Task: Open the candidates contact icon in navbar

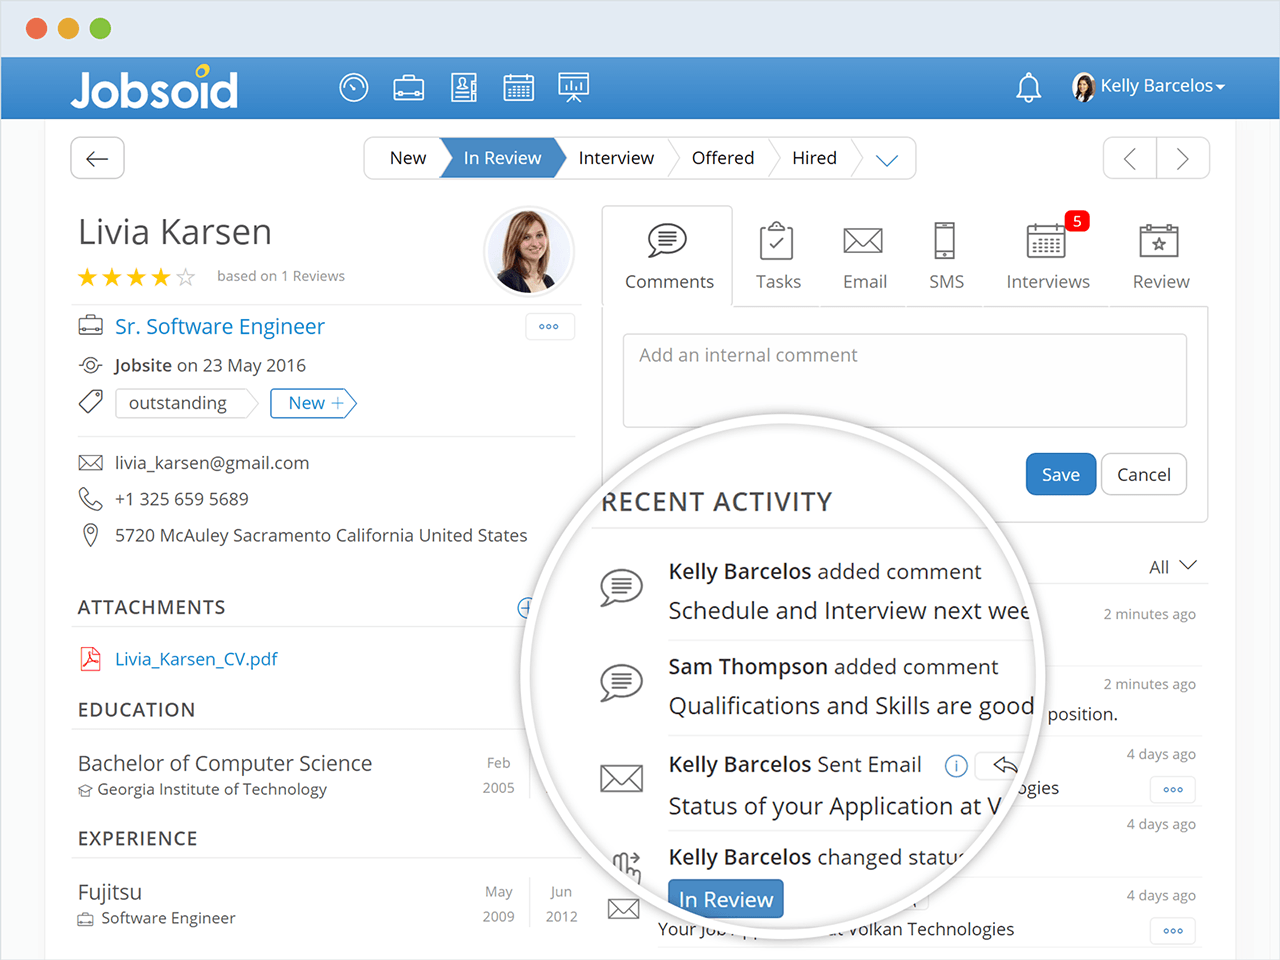Action: (x=464, y=88)
